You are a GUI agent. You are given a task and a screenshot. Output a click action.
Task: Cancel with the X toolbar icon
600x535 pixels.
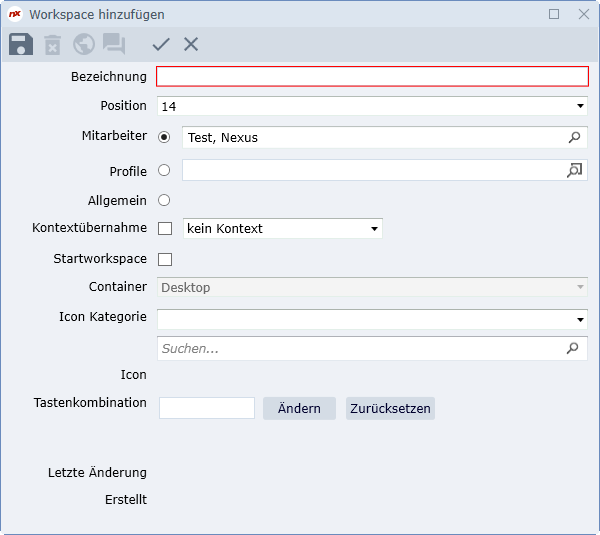tap(191, 44)
